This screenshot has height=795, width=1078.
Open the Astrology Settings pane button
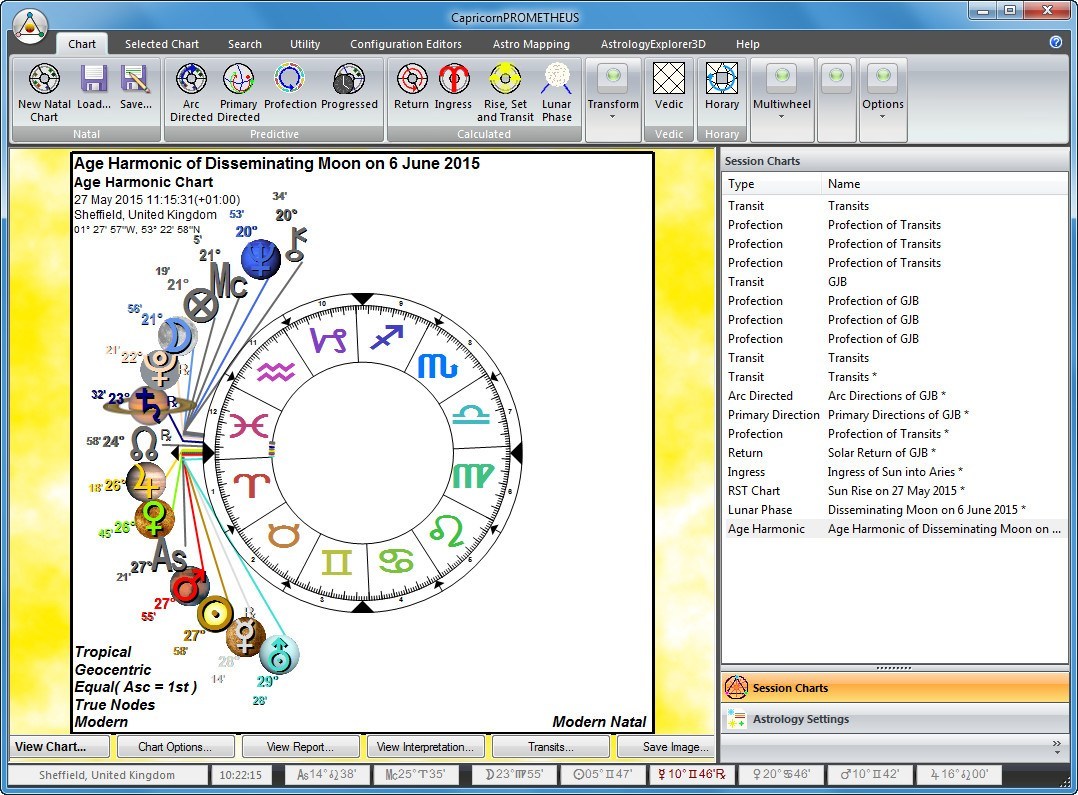point(894,719)
